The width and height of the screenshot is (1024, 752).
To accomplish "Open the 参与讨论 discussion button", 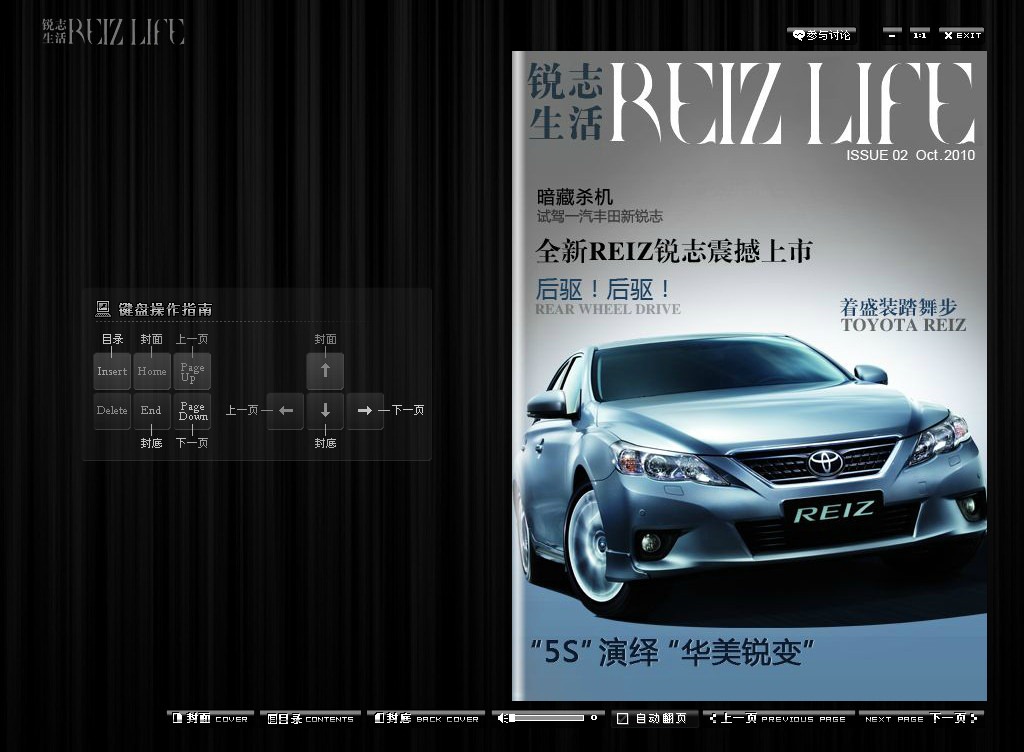I will (822, 35).
